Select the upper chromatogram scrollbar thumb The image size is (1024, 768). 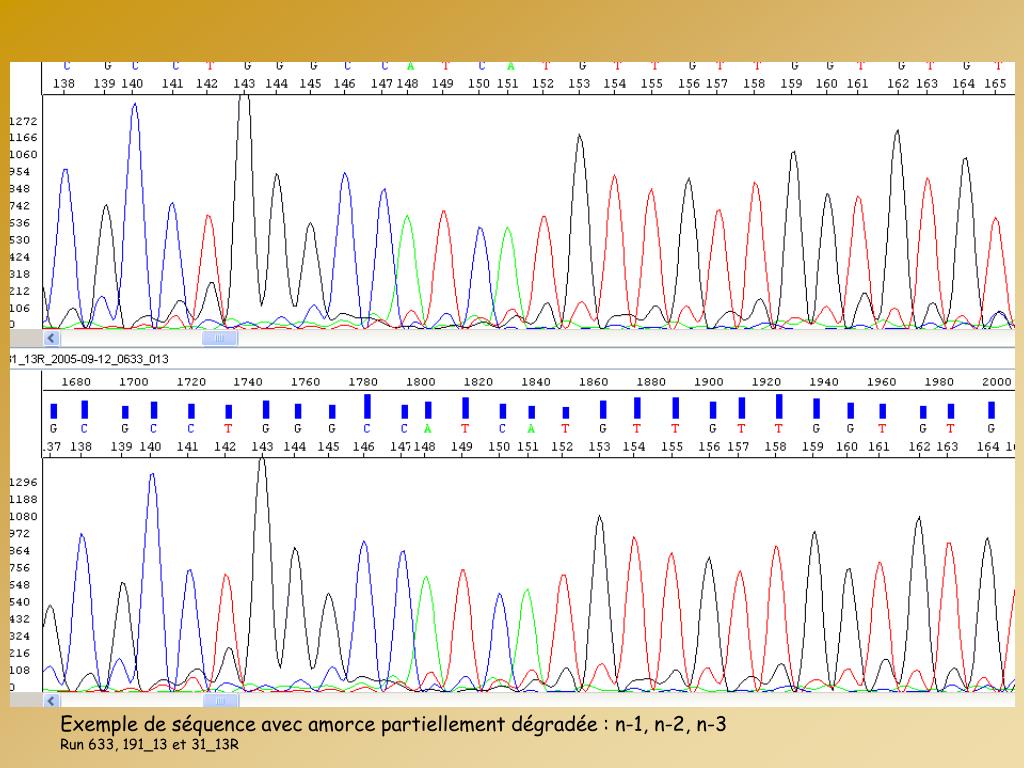click(220, 338)
